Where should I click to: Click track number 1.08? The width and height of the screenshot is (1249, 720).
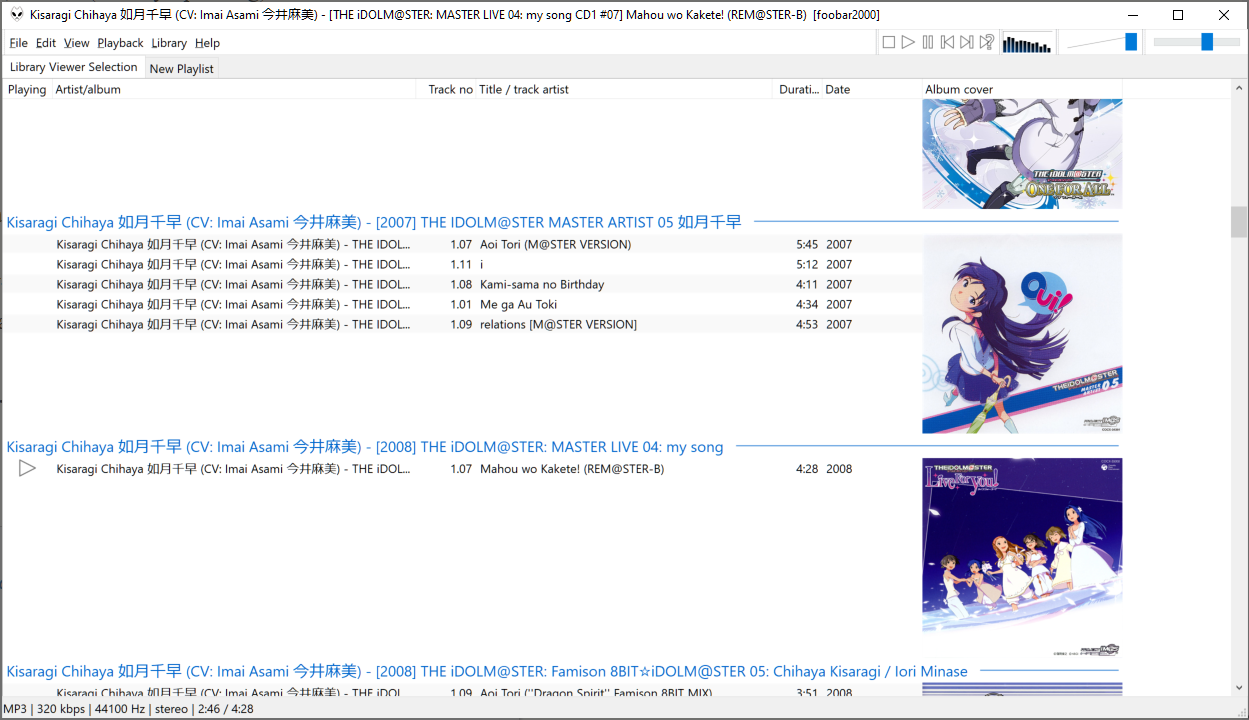pos(461,284)
